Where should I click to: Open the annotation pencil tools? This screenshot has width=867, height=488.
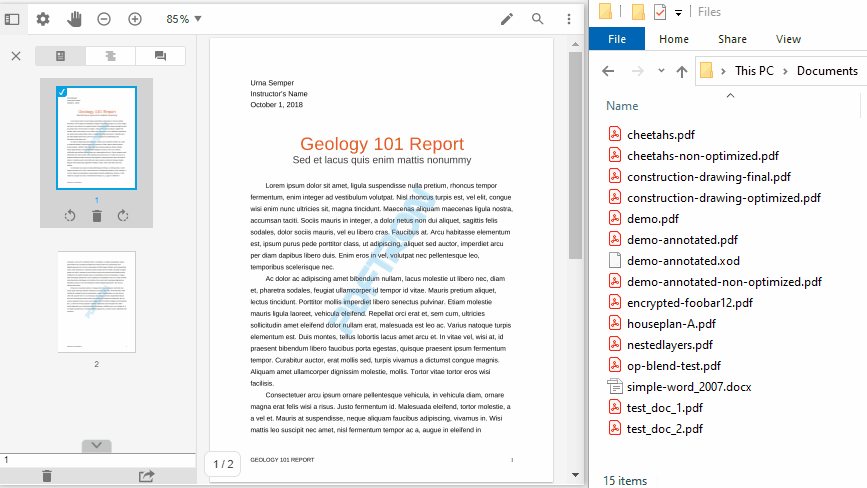tap(507, 19)
